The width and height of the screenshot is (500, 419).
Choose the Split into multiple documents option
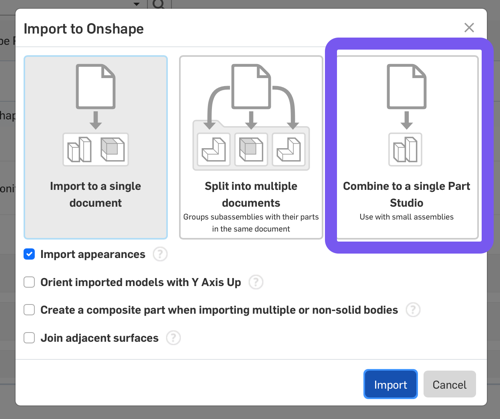point(251,147)
